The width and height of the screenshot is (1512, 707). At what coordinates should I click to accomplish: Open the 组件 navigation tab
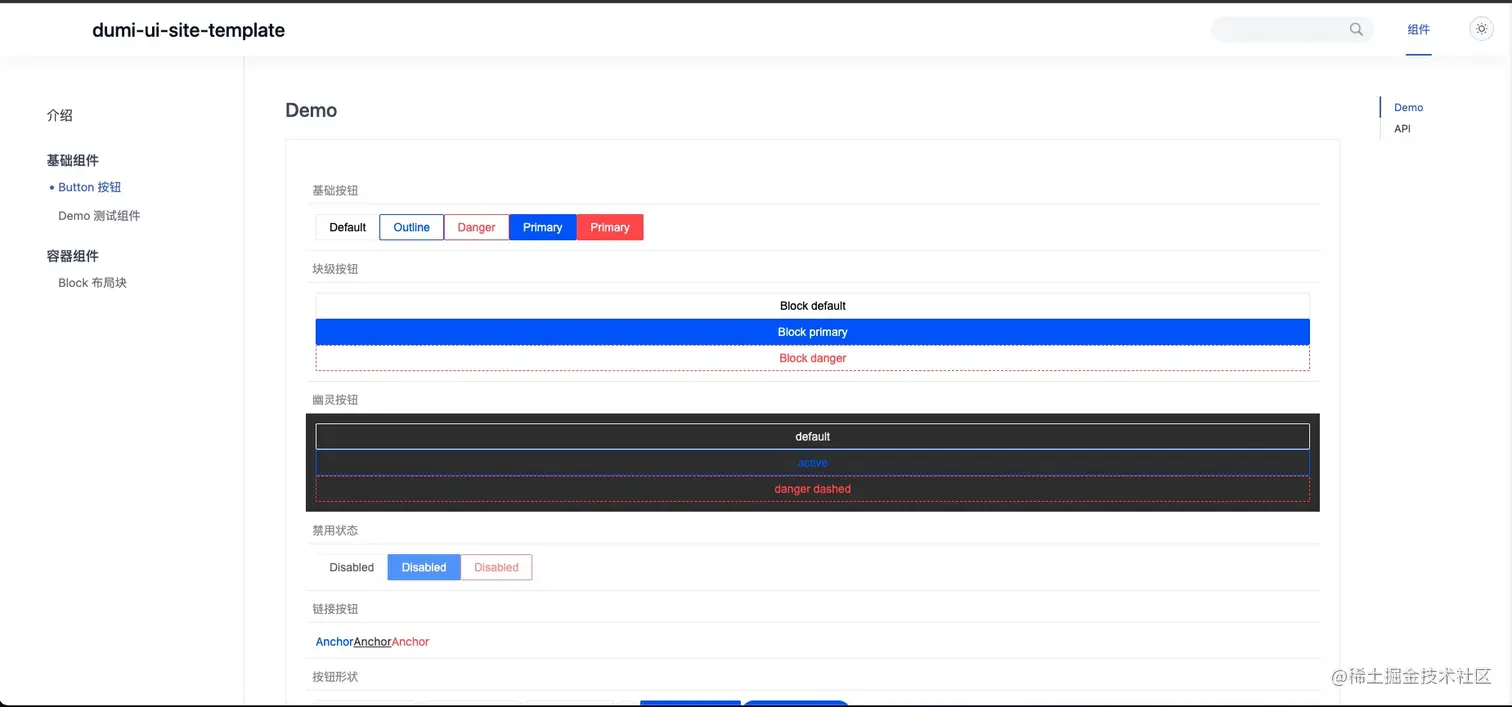click(1418, 30)
